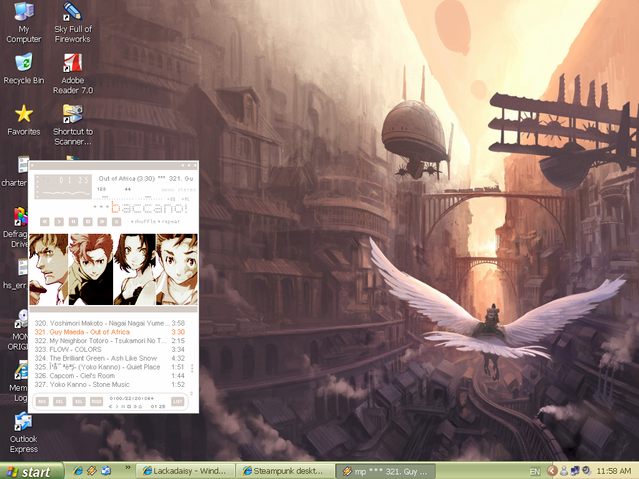
Task: Pause the current song in Winamp
Action: pyautogui.click(x=73, y=221)
